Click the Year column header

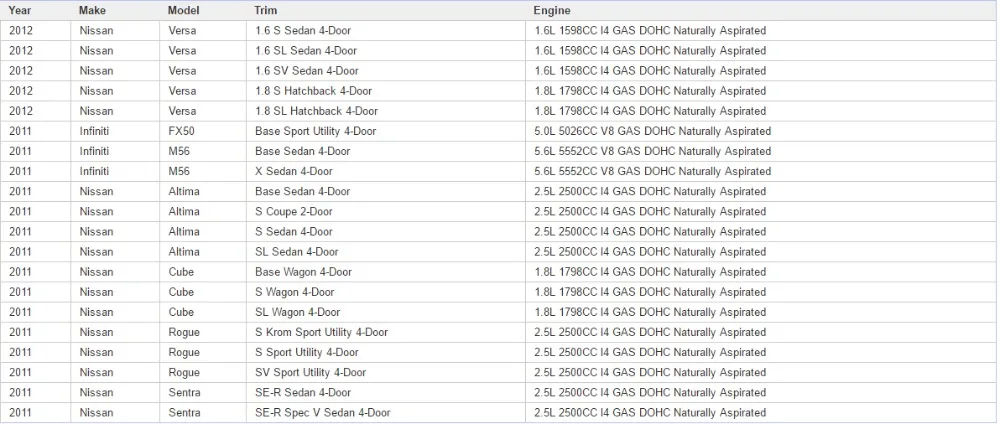36,10
